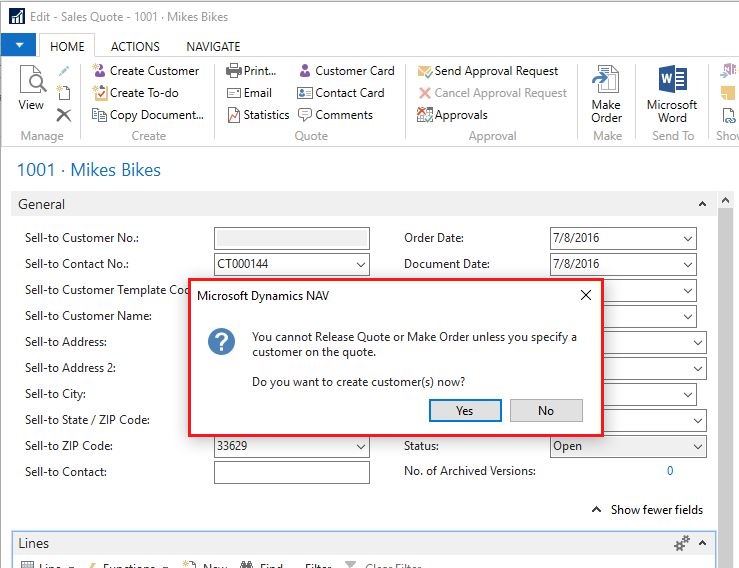
Task: Open Copy Document from the ribbon
Action: click(x=148, y=115)
